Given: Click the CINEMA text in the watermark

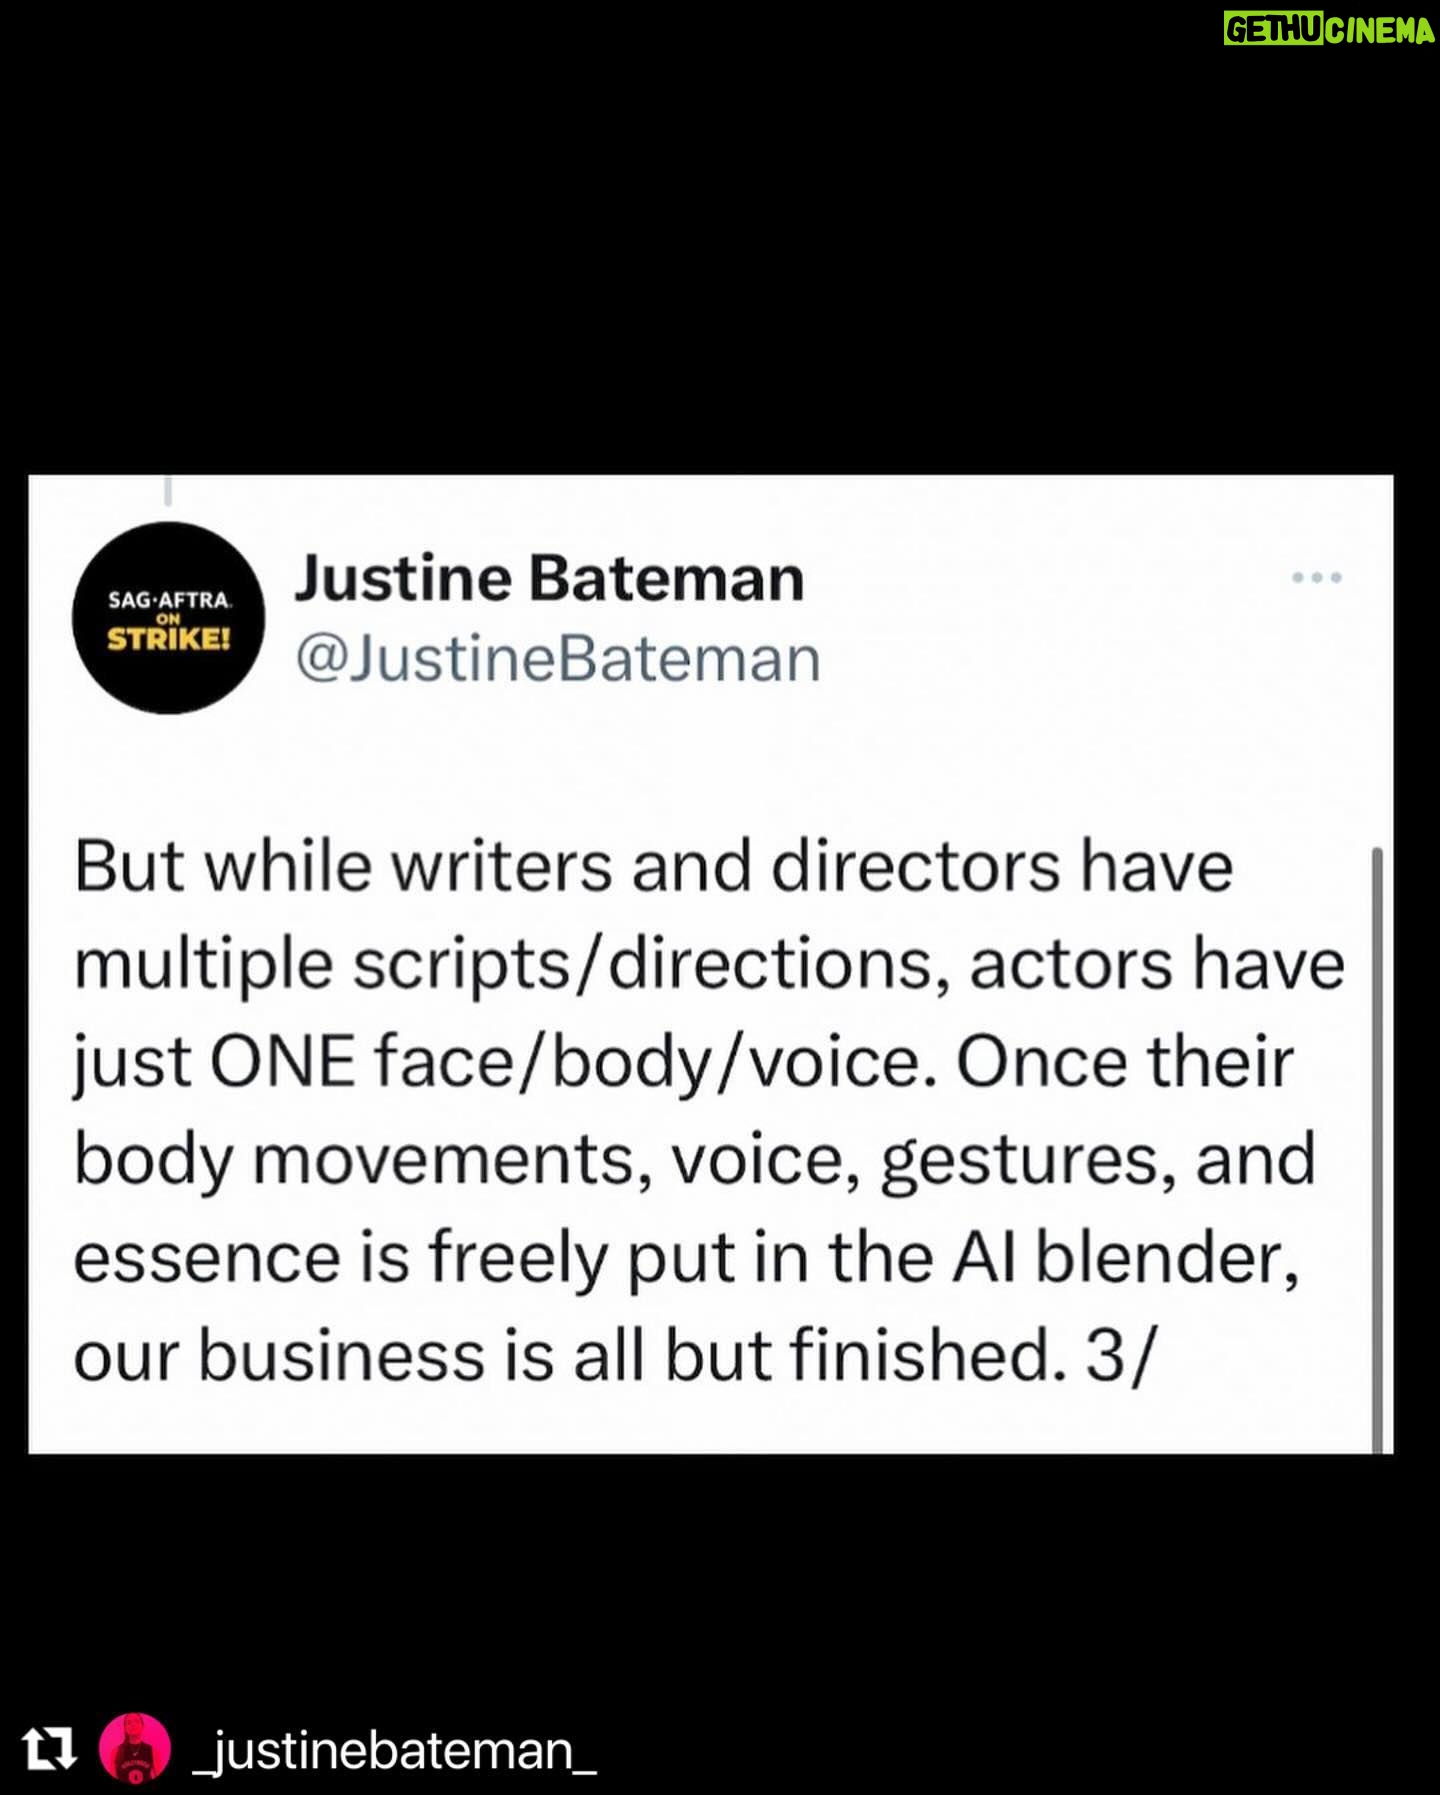Looking at the screenshot, I should pyautogui.click(x=1381, y=30).
